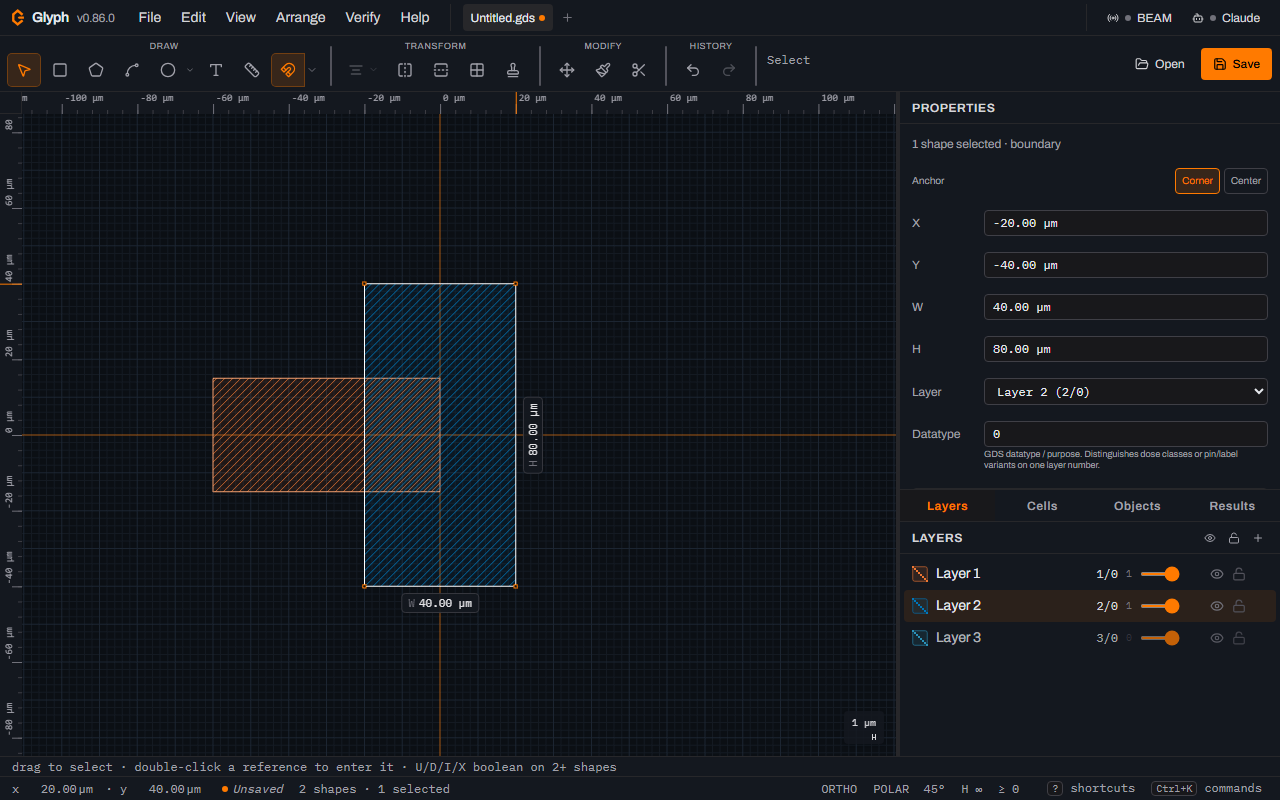Image resolution: width=1280 pixels, height=800 pixels.
Task: Click Layer 3 hatch pattern swatch
Action: (x=920, y=638)
